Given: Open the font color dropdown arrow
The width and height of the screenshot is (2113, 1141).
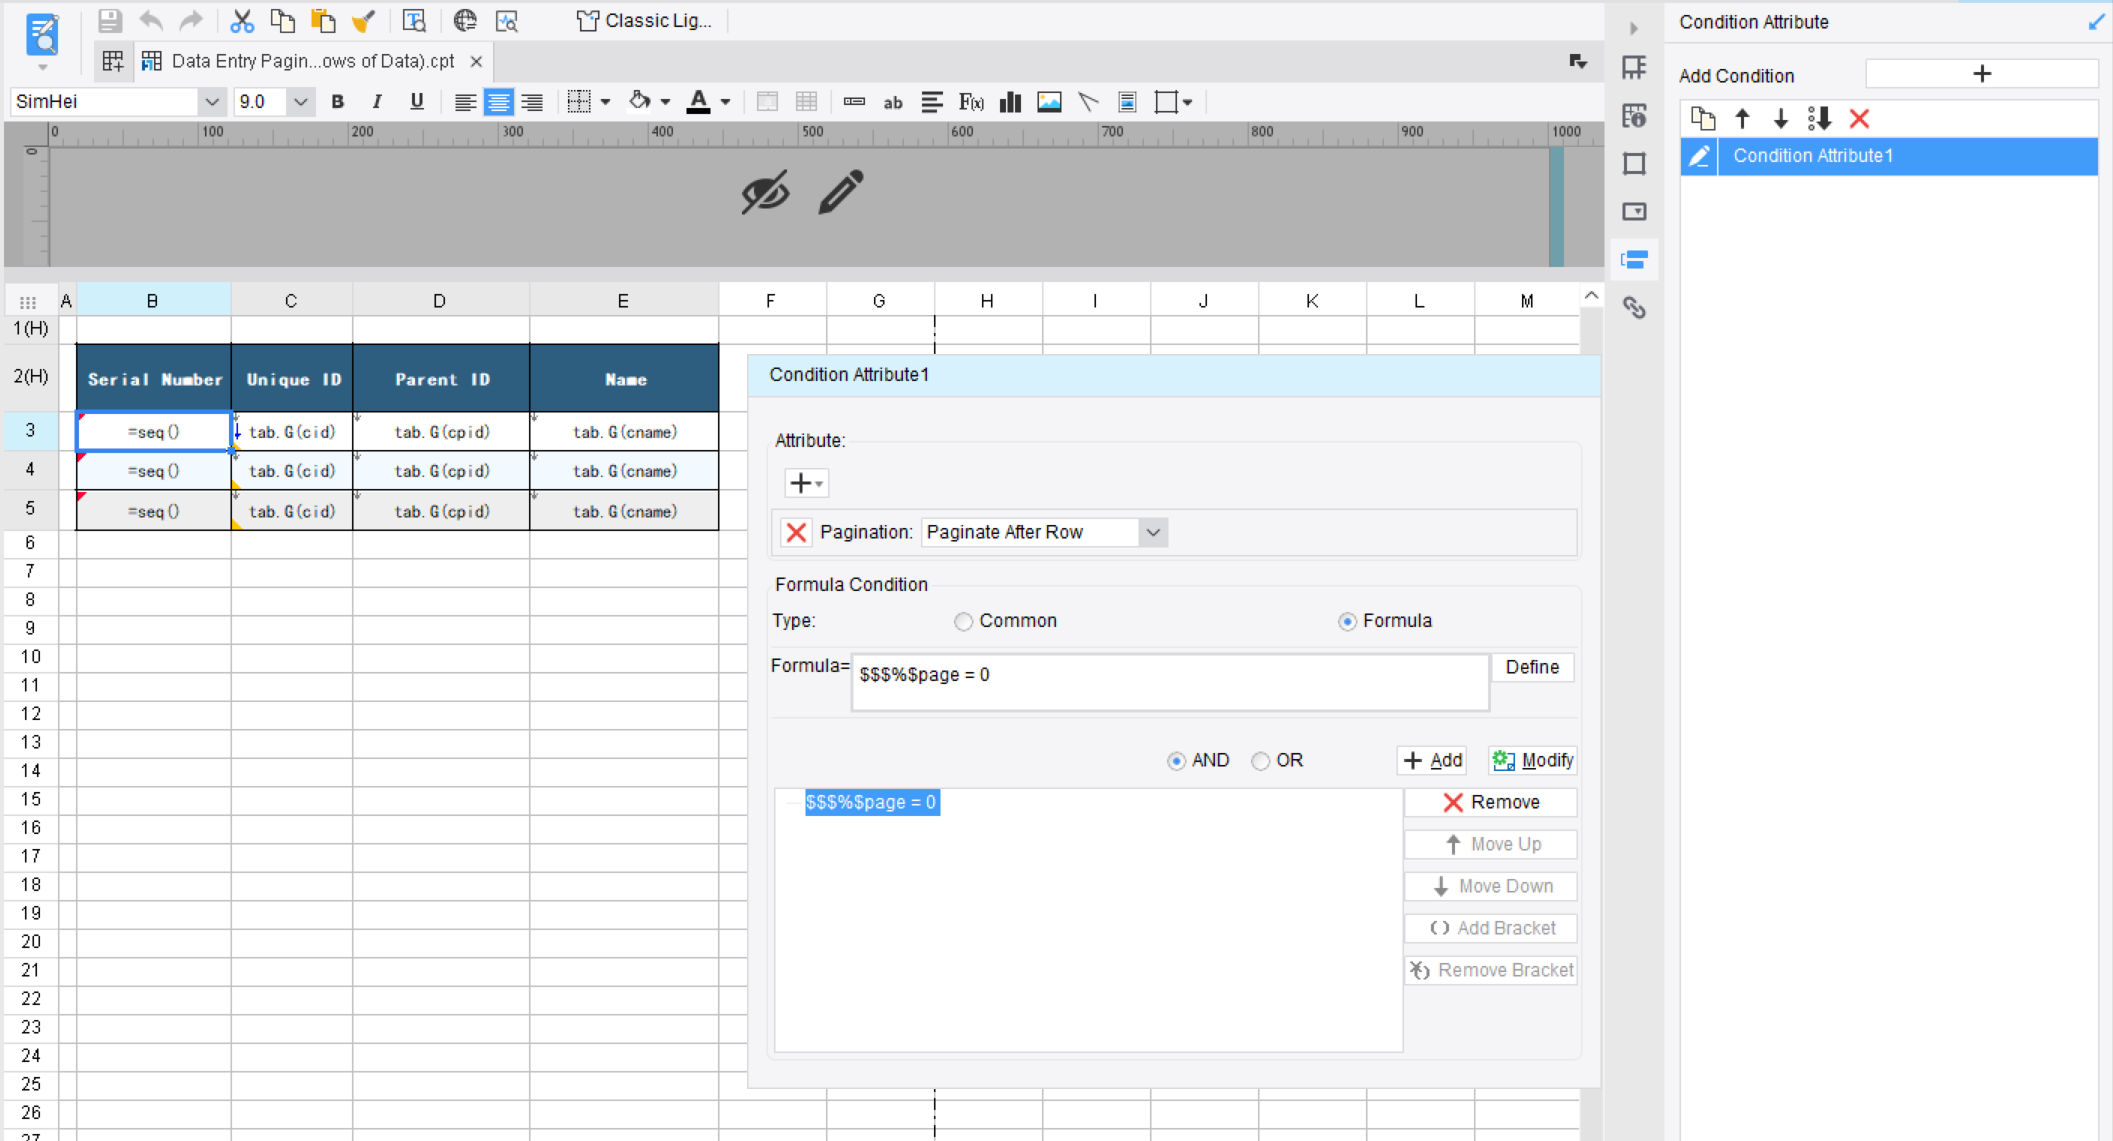Looking at the screenshot, I should click(x=725, y=102).
